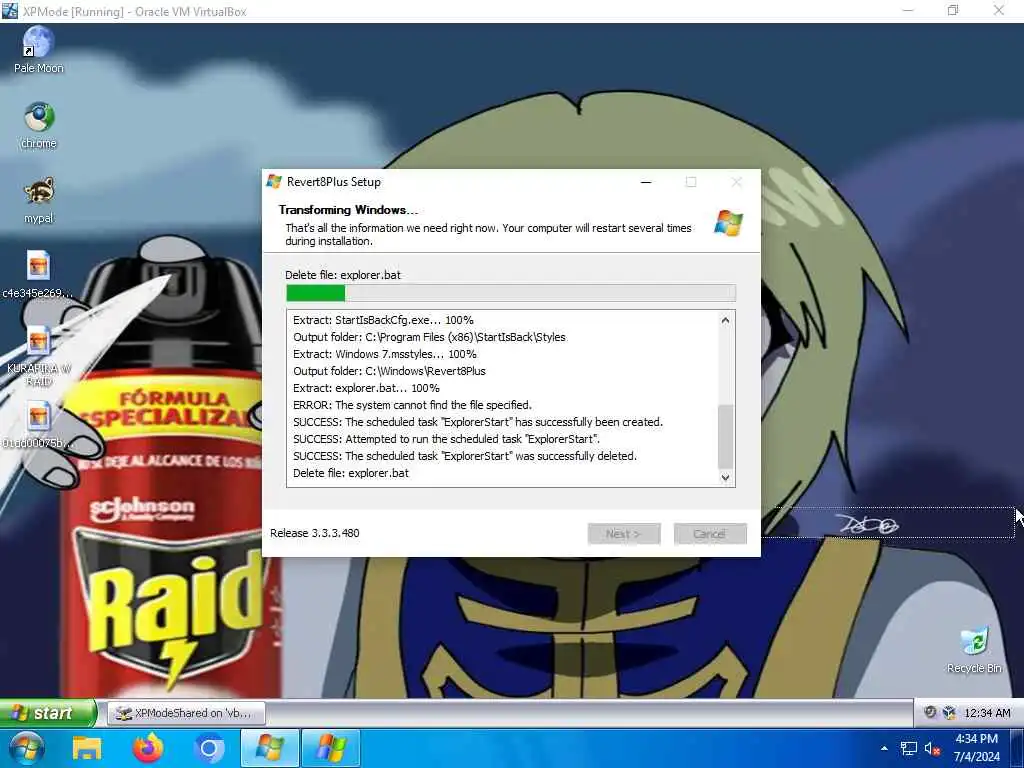Launch Firefox from host taskbar
The width and height of the screenshot is (1024, 768).
pos(148,748)
